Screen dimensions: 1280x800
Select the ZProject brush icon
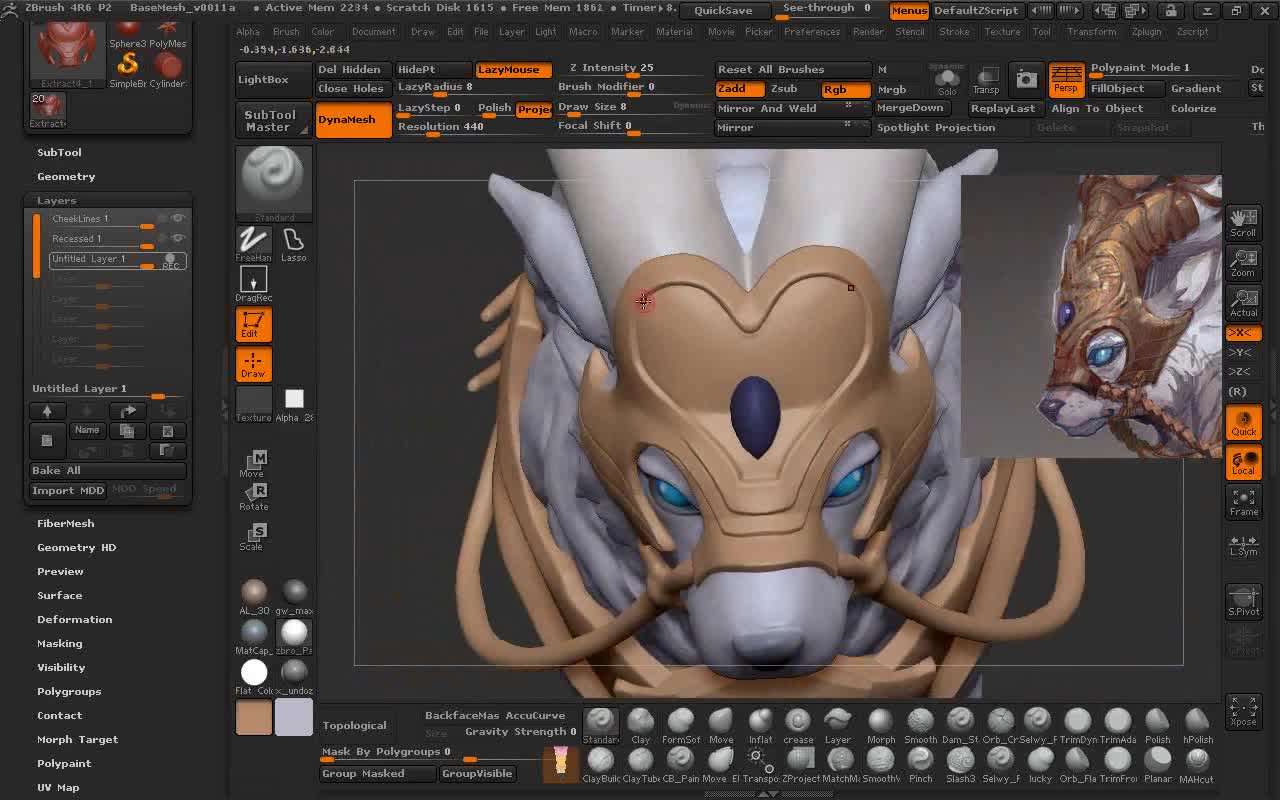[800, 764]
